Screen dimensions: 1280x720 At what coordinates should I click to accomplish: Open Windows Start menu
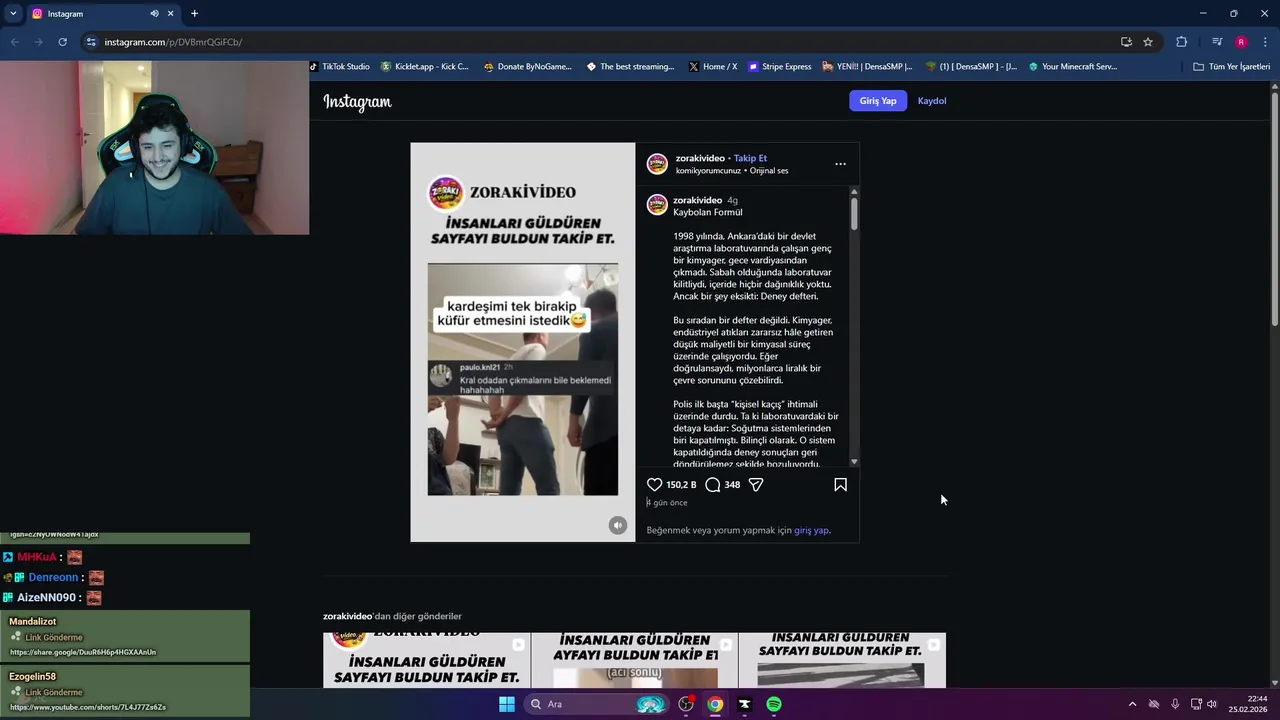coord(506,704)
